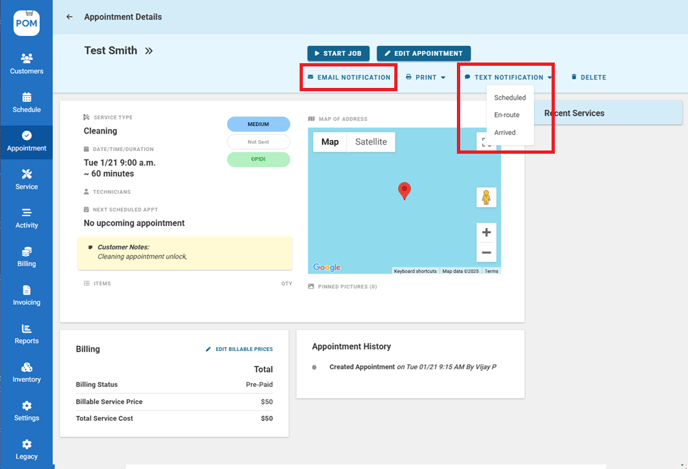Click the back arrow beside Appointment Details
Screen dimensions: 688x469
tap(69, 17)
